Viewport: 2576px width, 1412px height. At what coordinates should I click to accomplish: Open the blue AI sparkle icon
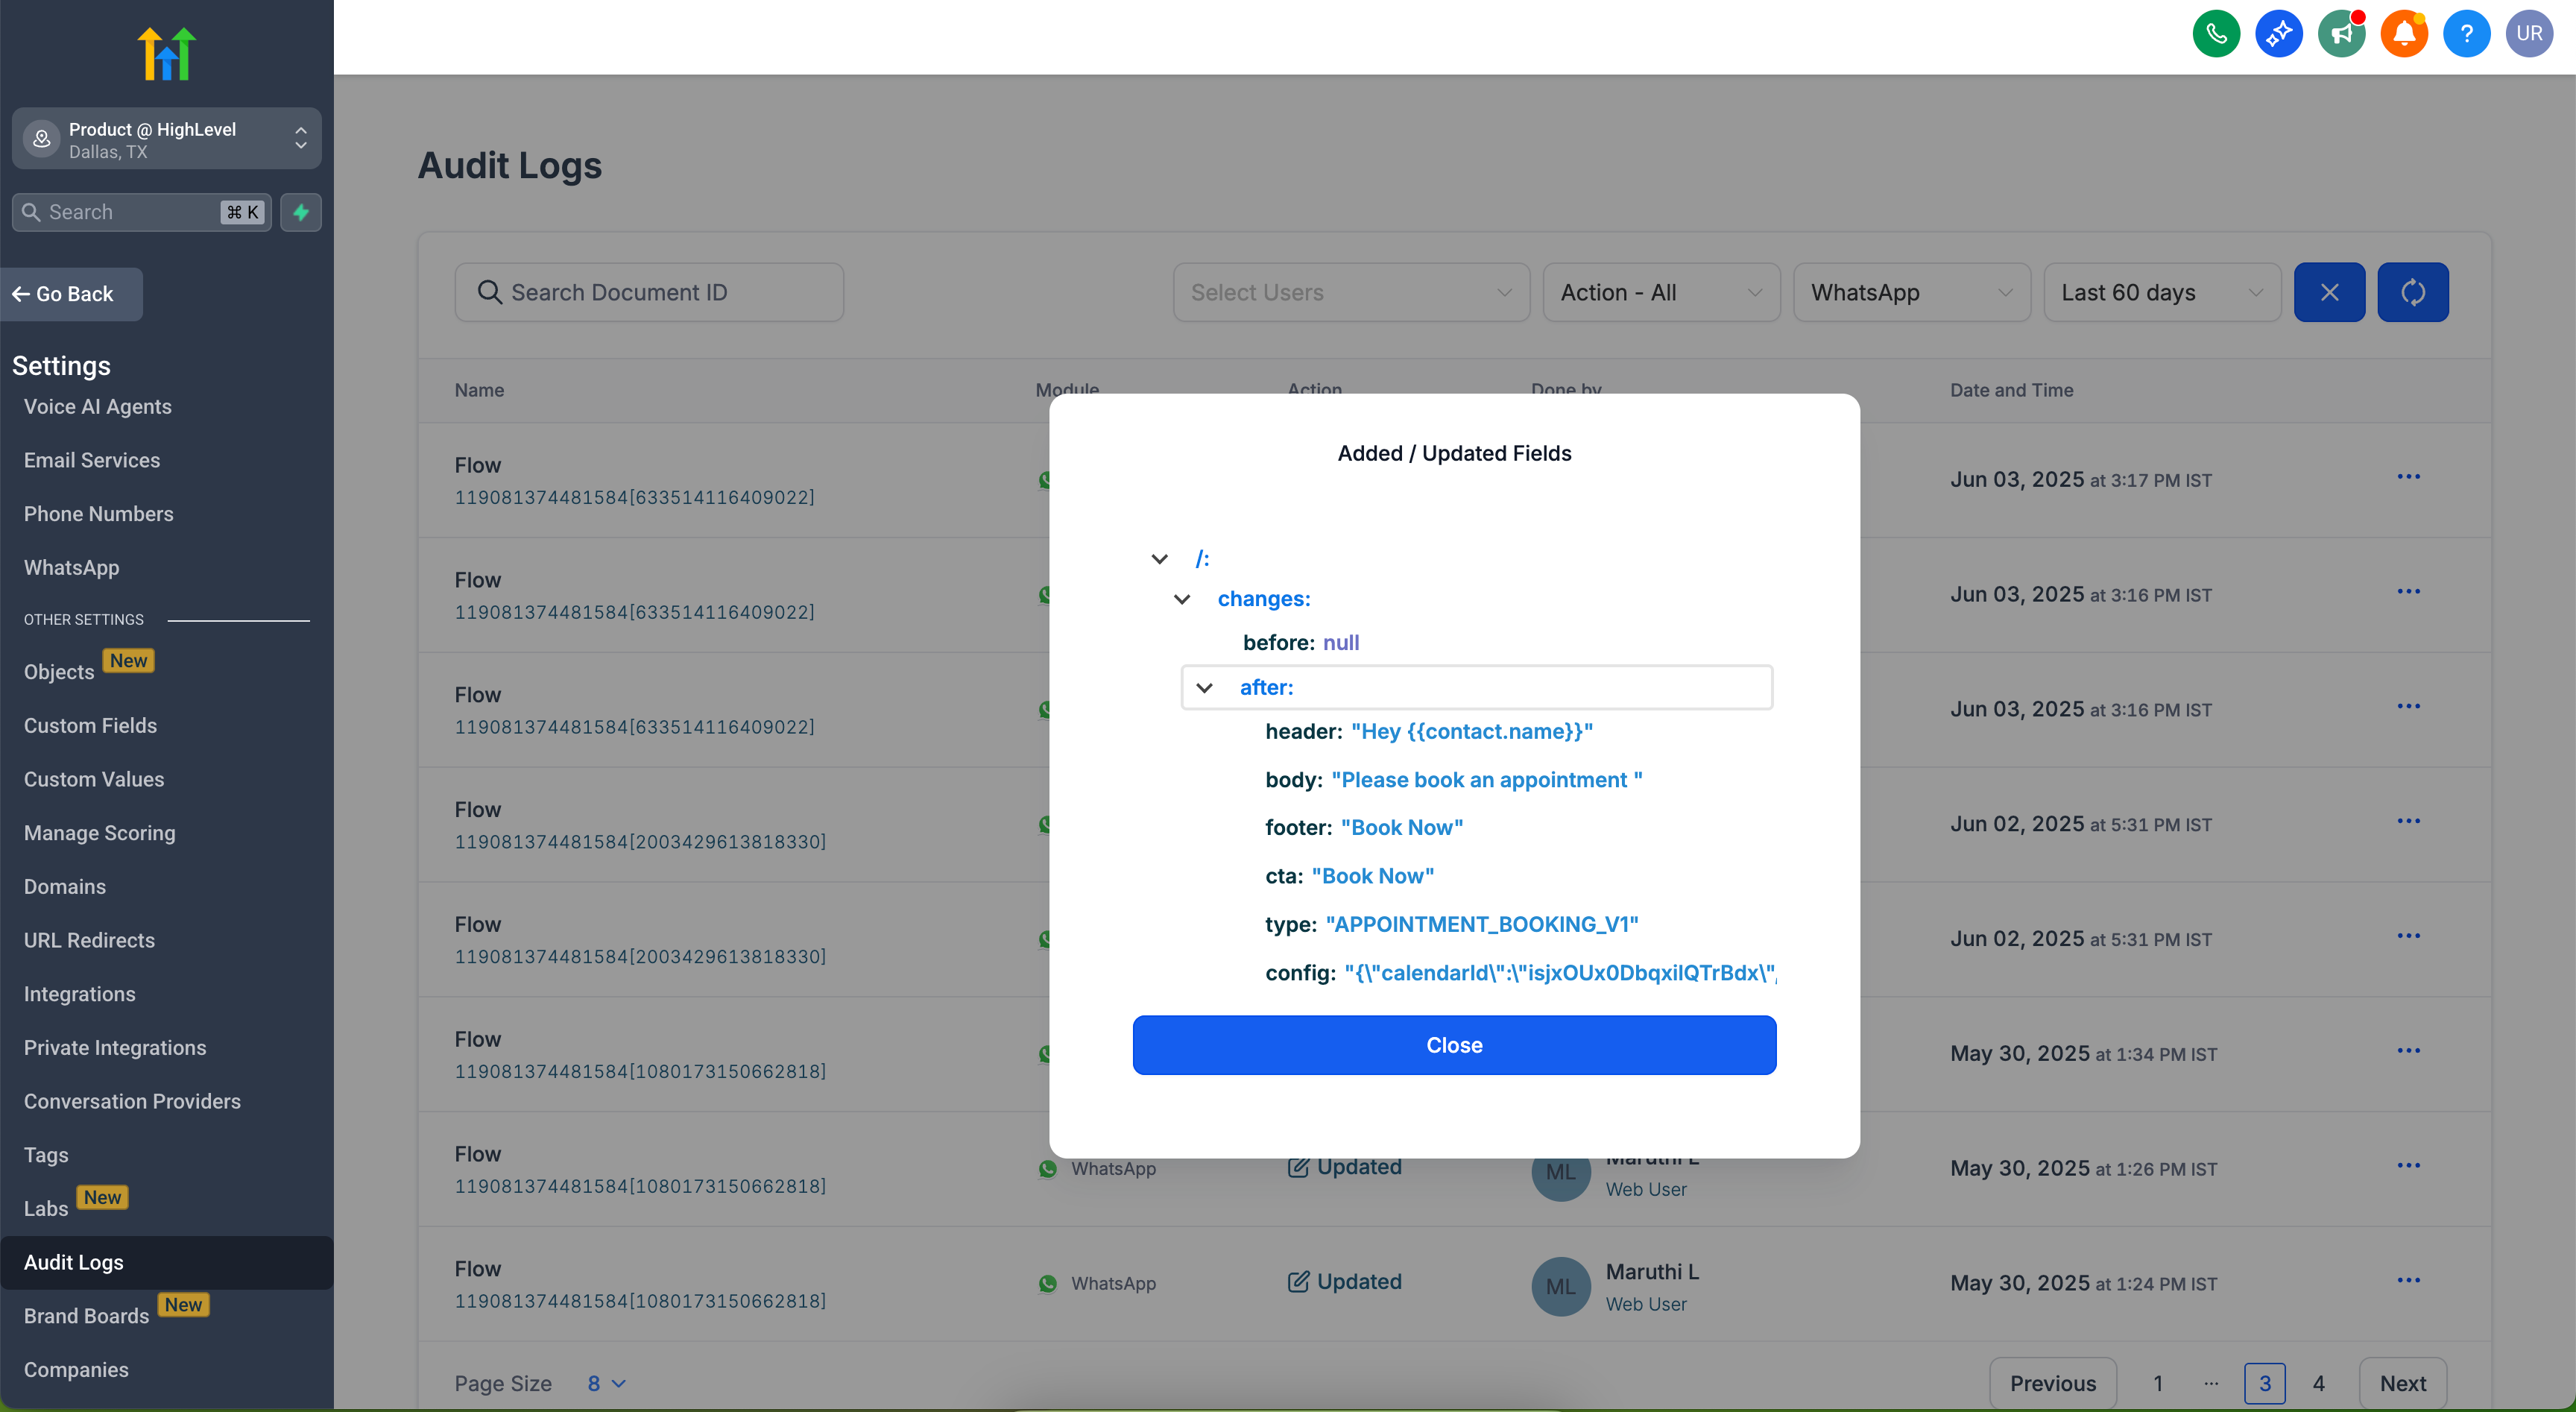(2279, 34)
